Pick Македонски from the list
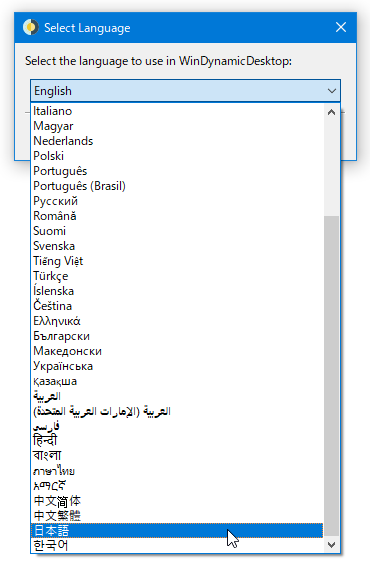This screenshot has width=370, height=566. pos(177,351)
